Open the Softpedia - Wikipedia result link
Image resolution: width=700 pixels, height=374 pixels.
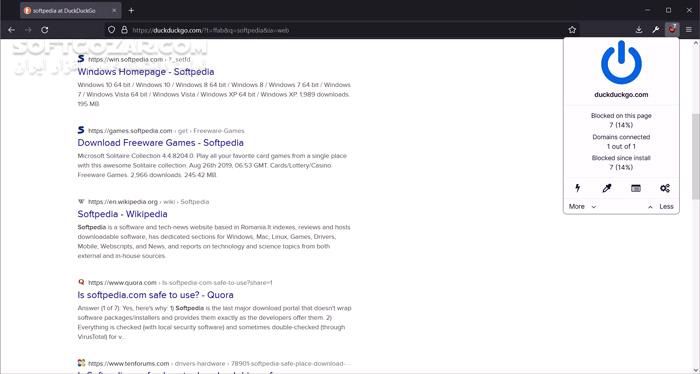122,214
